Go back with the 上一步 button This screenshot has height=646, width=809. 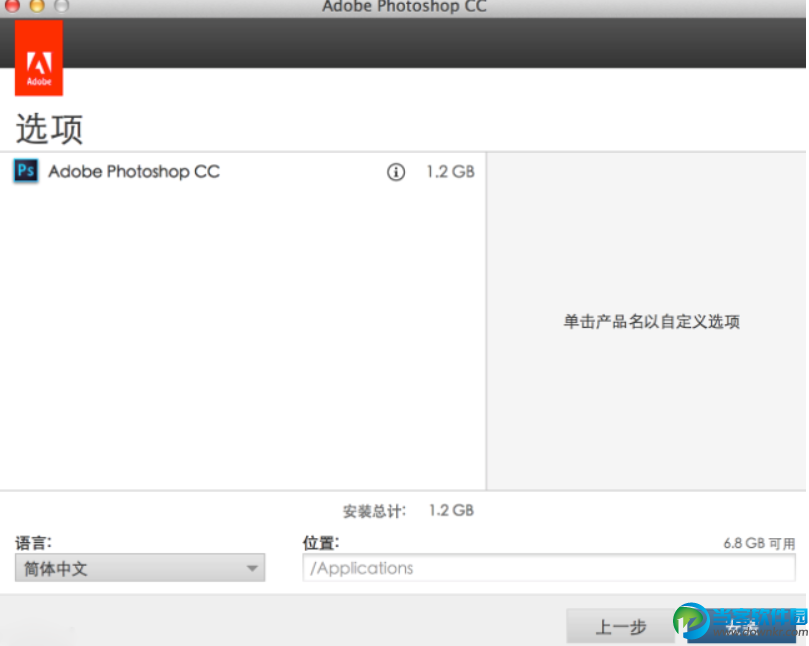point(621,627)
